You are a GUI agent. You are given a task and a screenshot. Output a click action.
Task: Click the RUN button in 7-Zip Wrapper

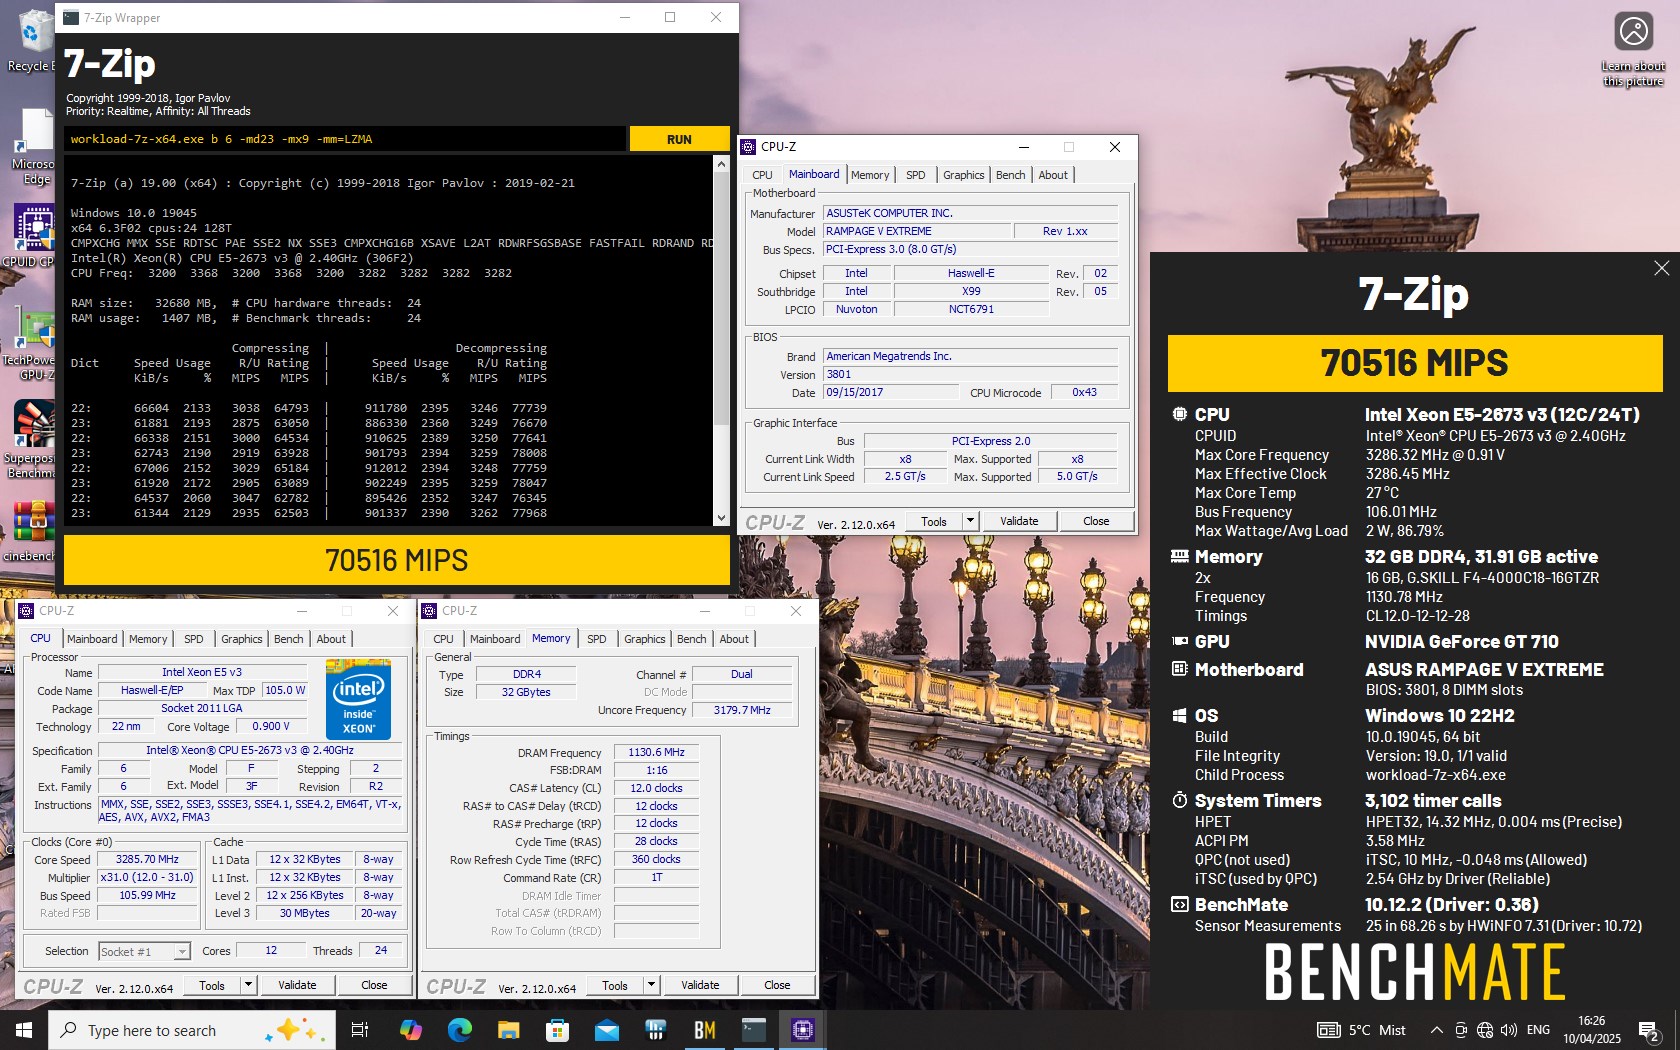tap(680, 139)
